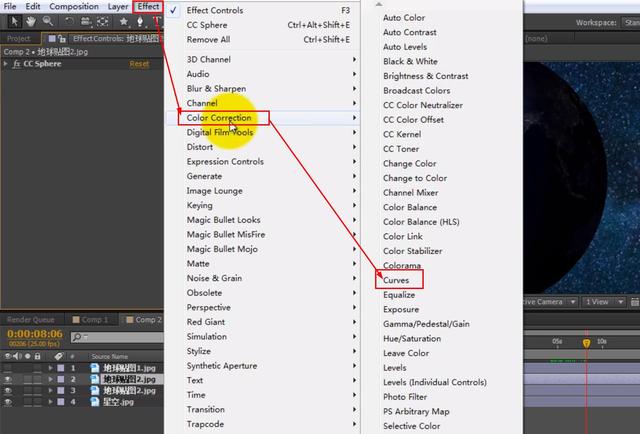Open the 1 View layout dropdown
This screenshot has width=640, height=434.
603,302
